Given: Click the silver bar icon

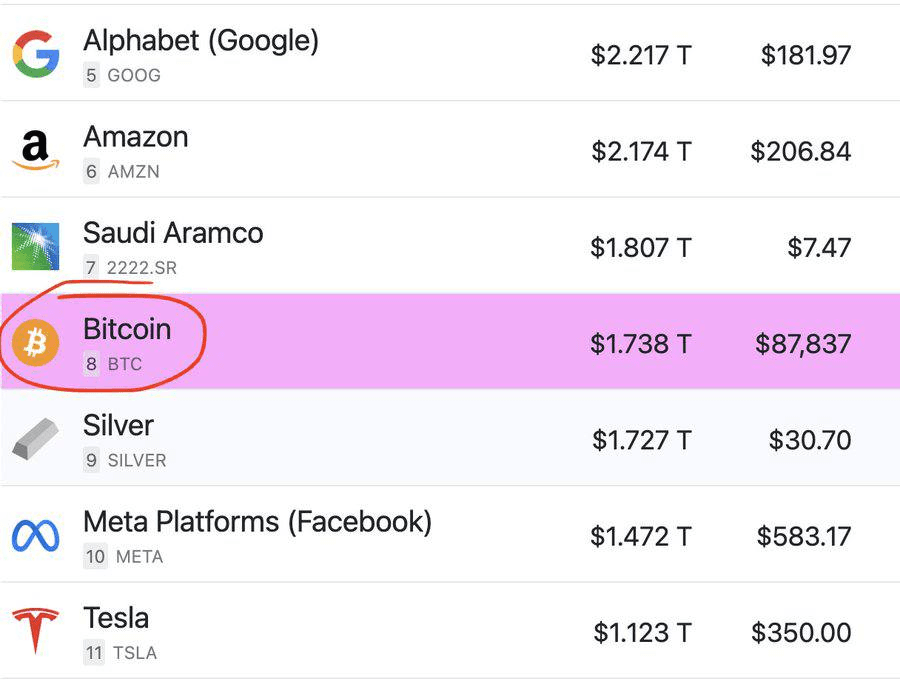Looking at the screenshot, I should pyautogui.click(x=36, y=439).
